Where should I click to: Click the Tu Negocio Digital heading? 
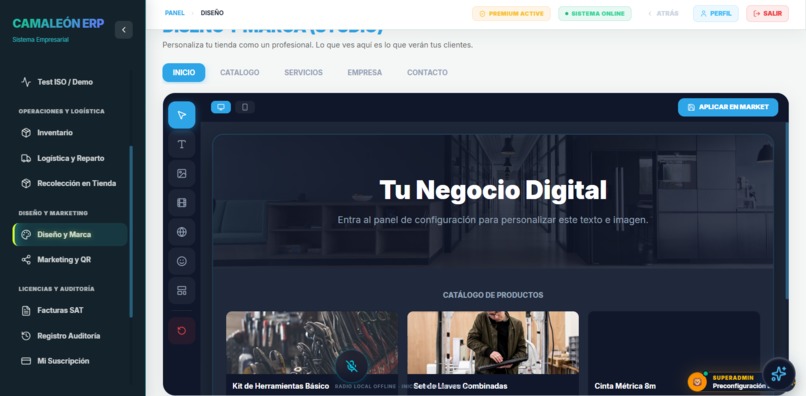click(x=493, y=190)
